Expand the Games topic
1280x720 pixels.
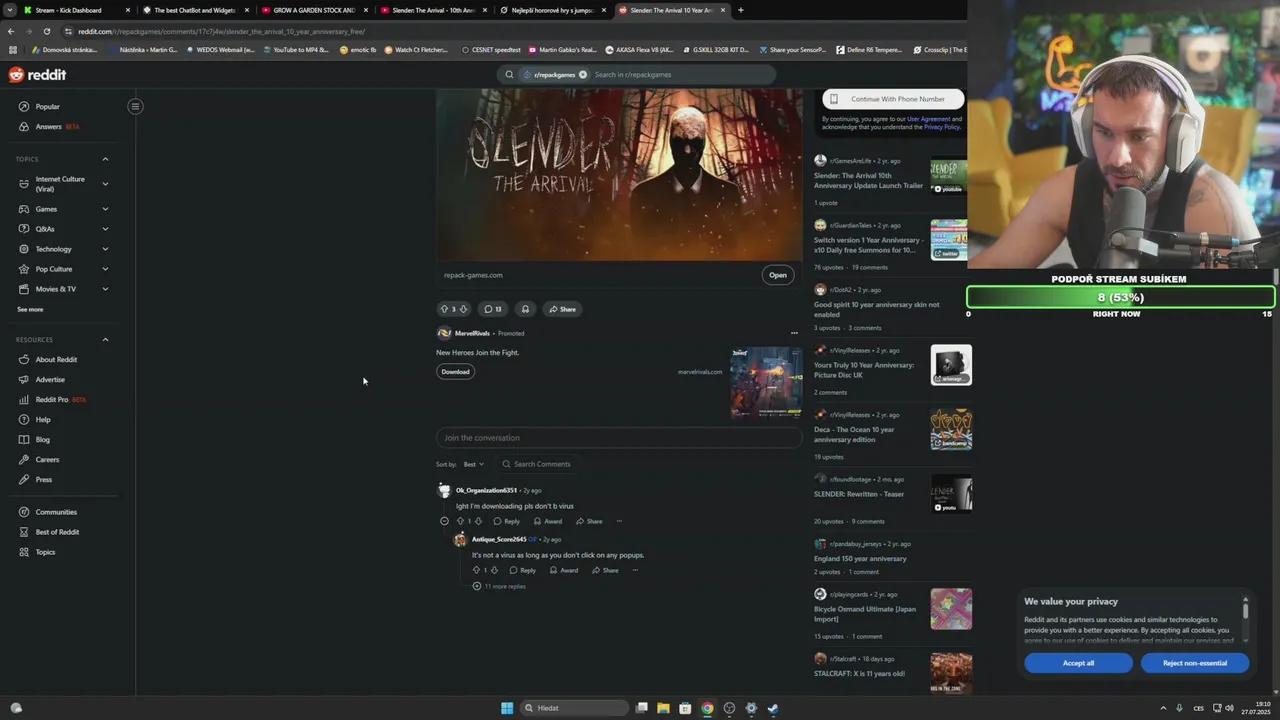point(105,209)
